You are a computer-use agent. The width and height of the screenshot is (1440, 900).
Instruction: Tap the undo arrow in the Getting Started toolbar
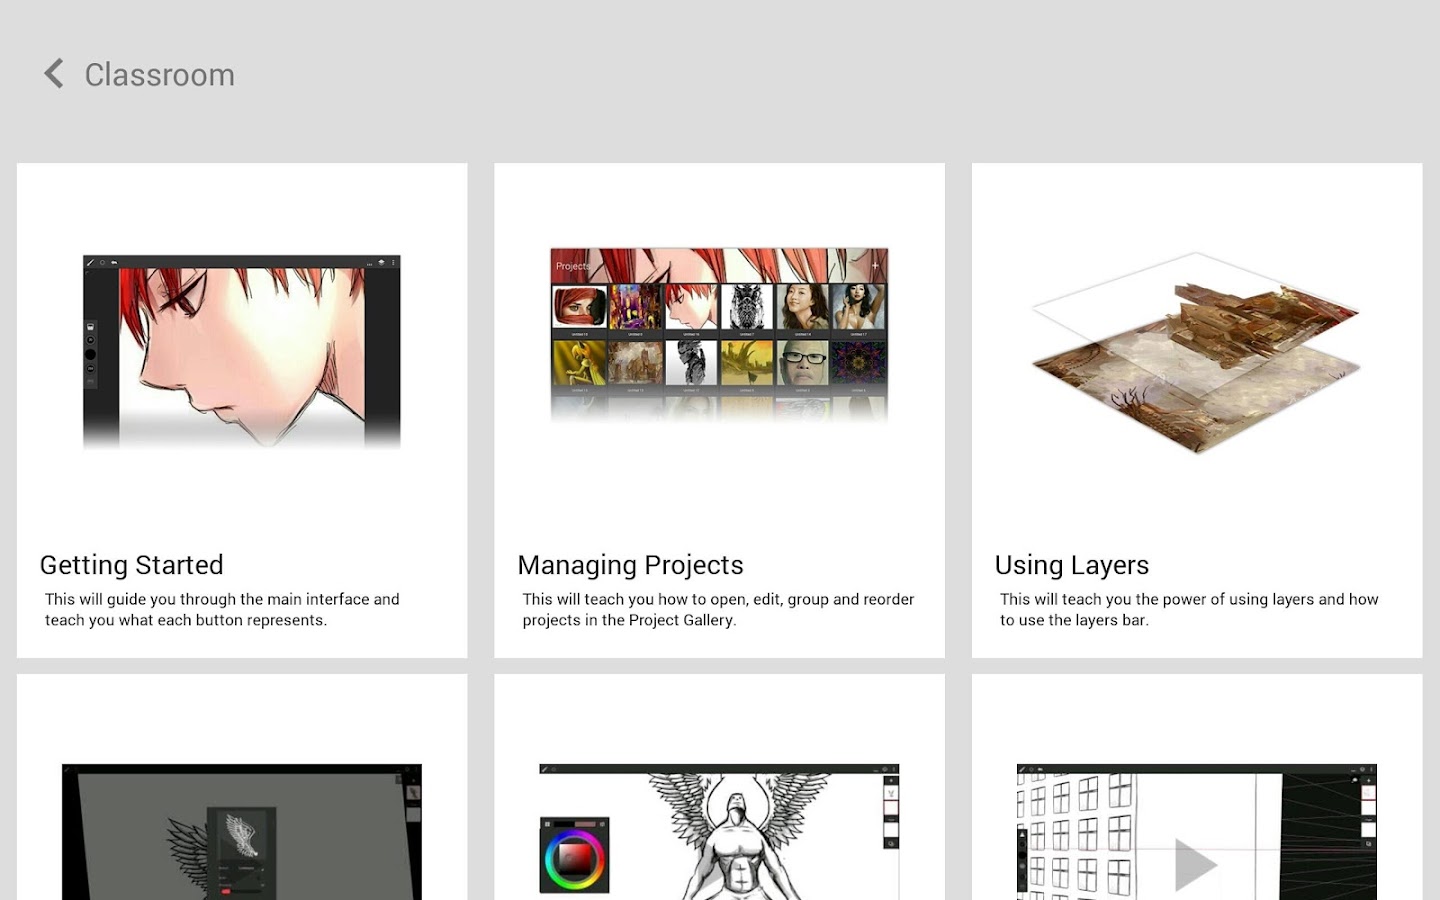coord(114,261)
